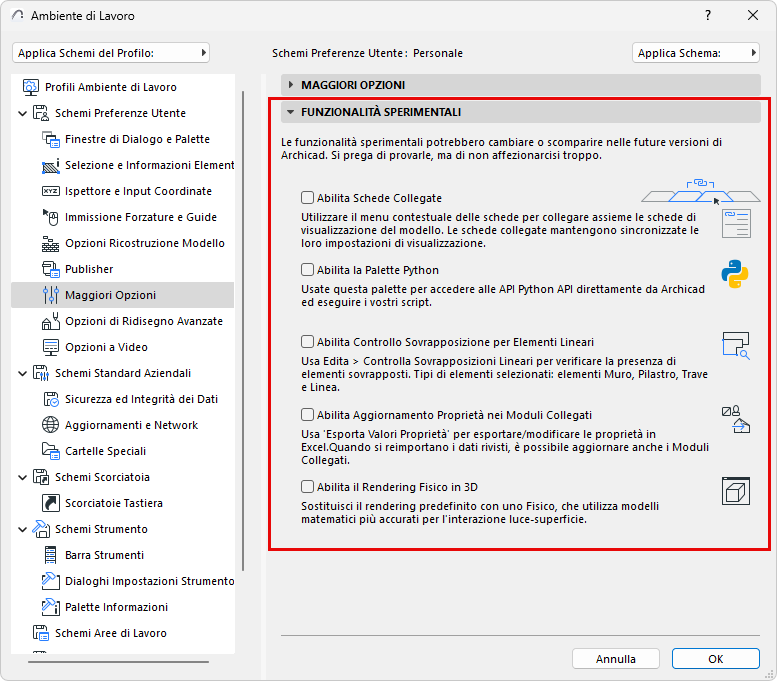Click the linked modules property update icon
The image size is (777, 681).
click(736, 419)
